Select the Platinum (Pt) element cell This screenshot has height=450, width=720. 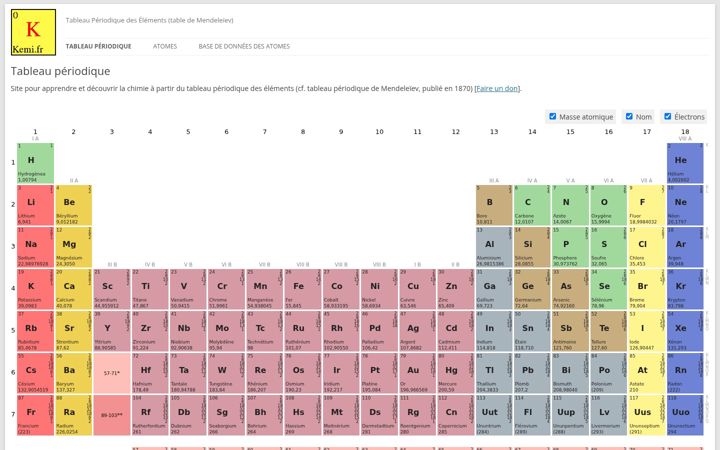pyautogui.click(x=379, y=373)
